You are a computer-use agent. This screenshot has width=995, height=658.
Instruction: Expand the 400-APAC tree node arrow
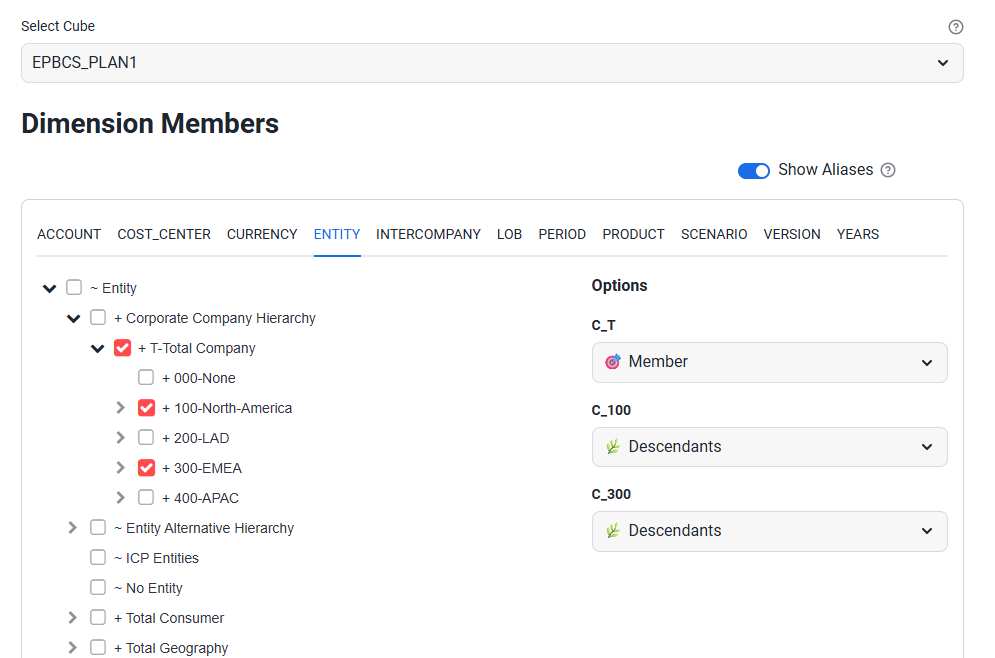pos(121,498)
